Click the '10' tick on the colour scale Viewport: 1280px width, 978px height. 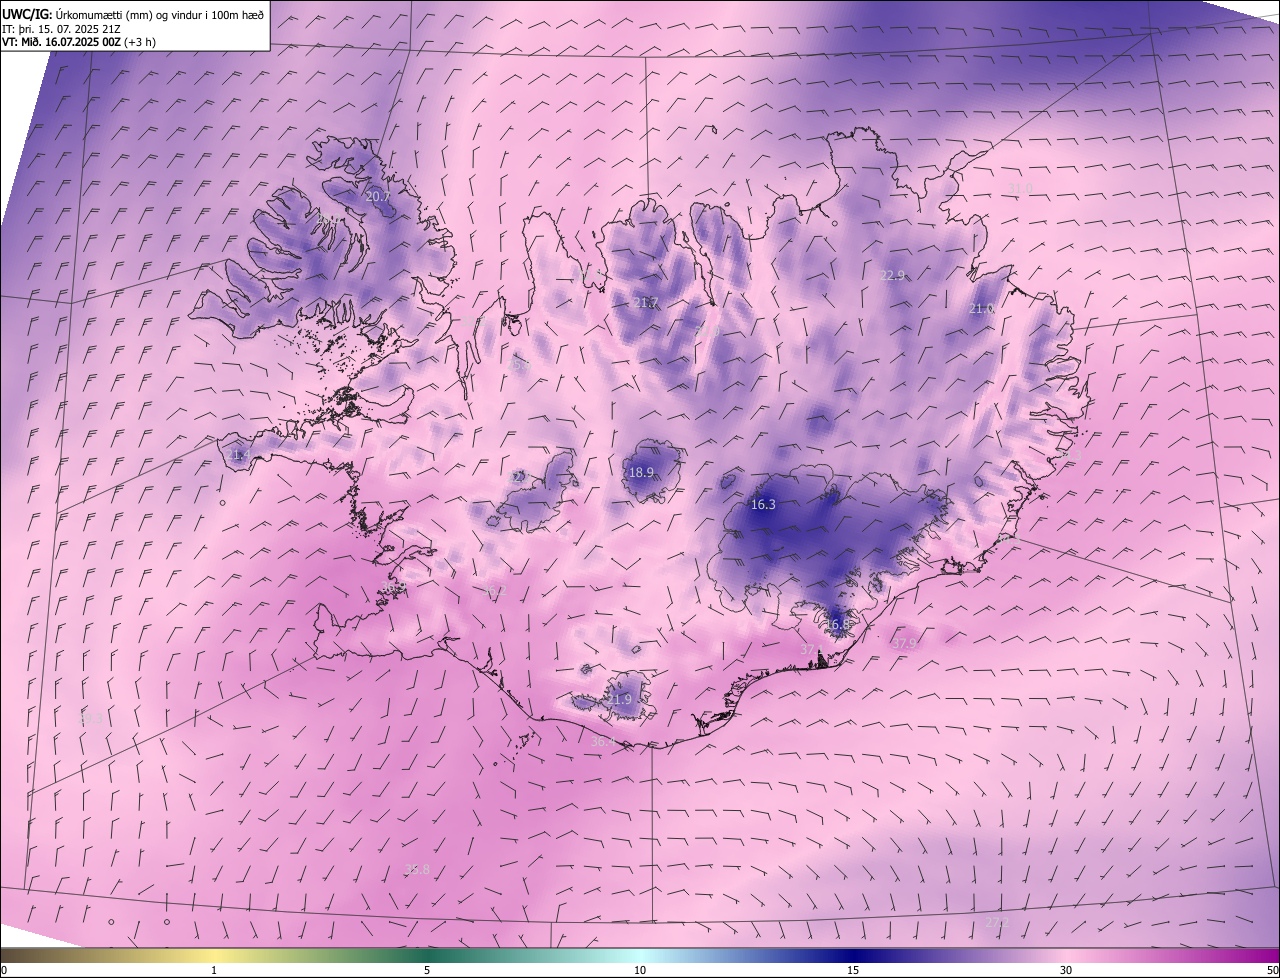coord(640,970)
